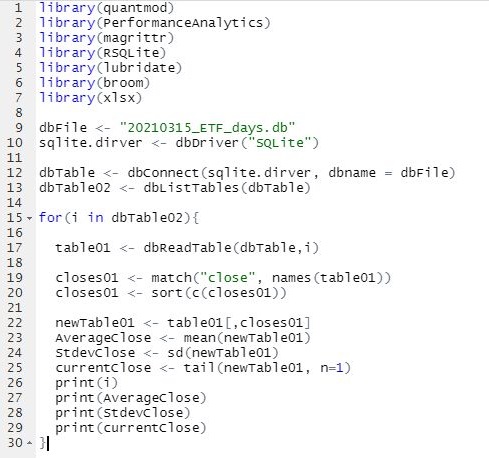Click the table01[,closes01] expression

[239, 323]
